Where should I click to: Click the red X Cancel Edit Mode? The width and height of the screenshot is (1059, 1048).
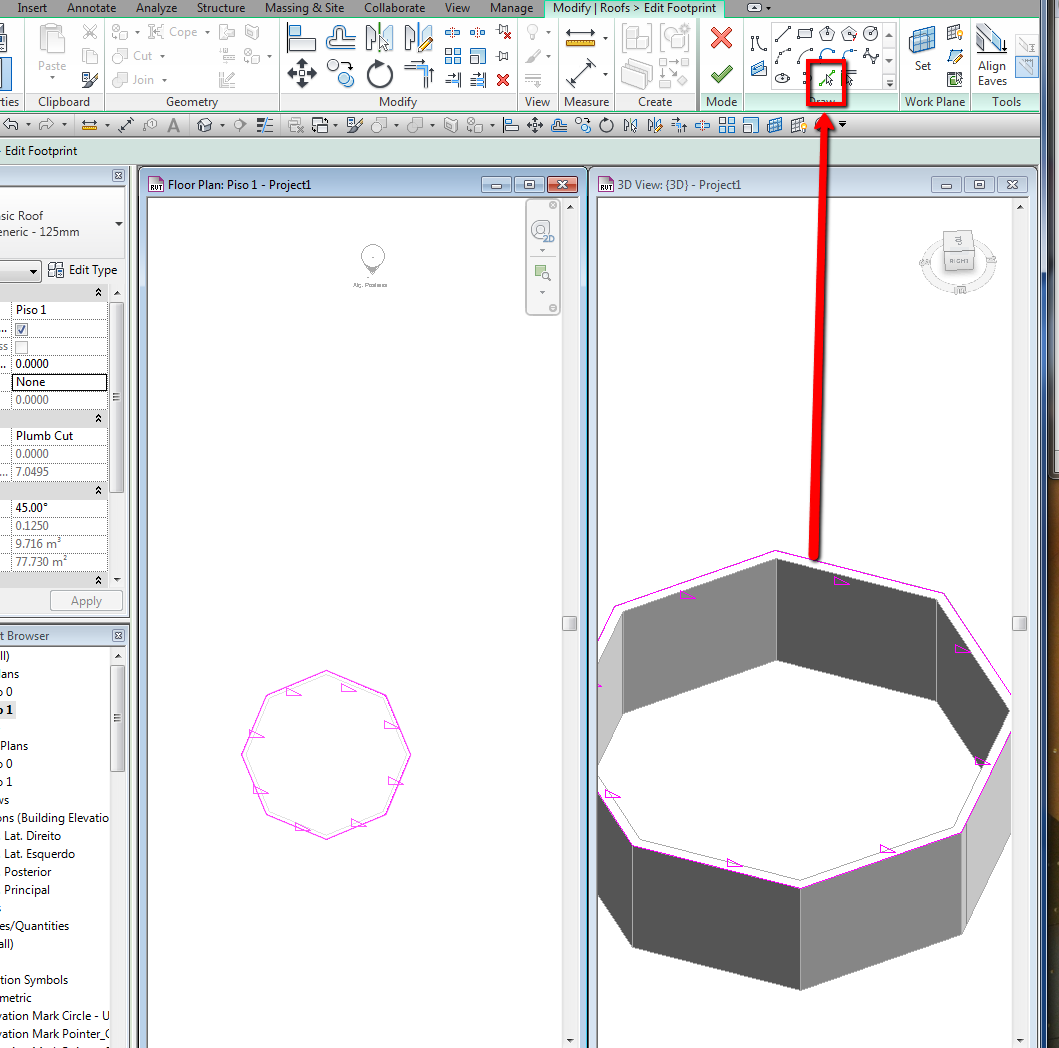[721, 39]
